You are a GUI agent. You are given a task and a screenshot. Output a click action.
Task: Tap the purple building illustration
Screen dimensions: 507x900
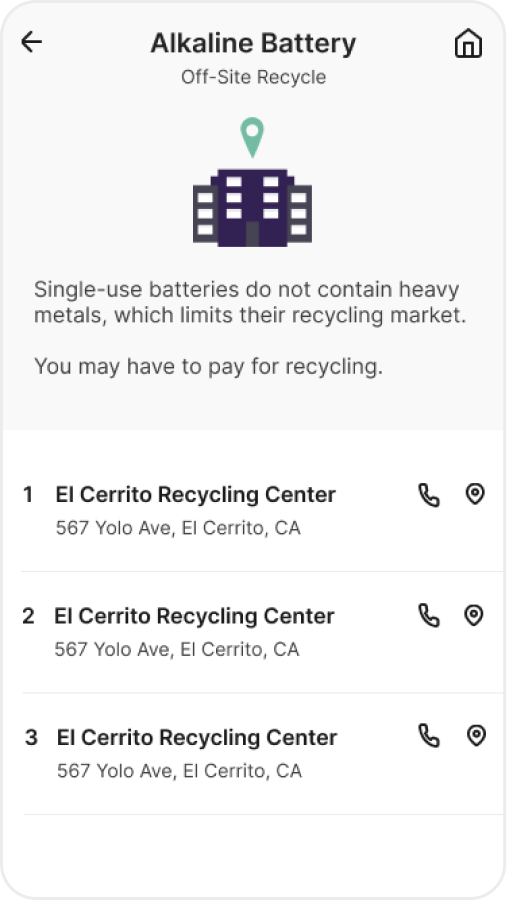(x=252, y=208)
